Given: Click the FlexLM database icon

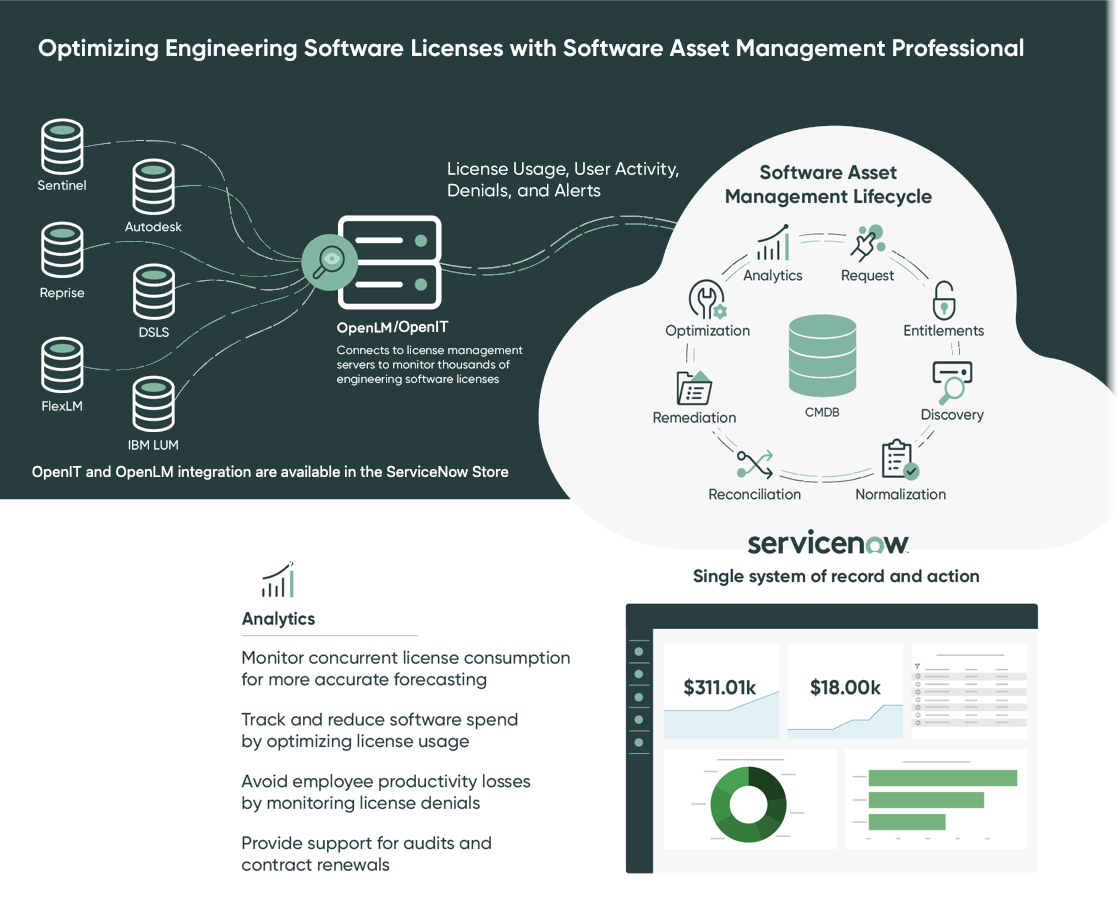Looking at the screenshot, I should tap(62, 365).
